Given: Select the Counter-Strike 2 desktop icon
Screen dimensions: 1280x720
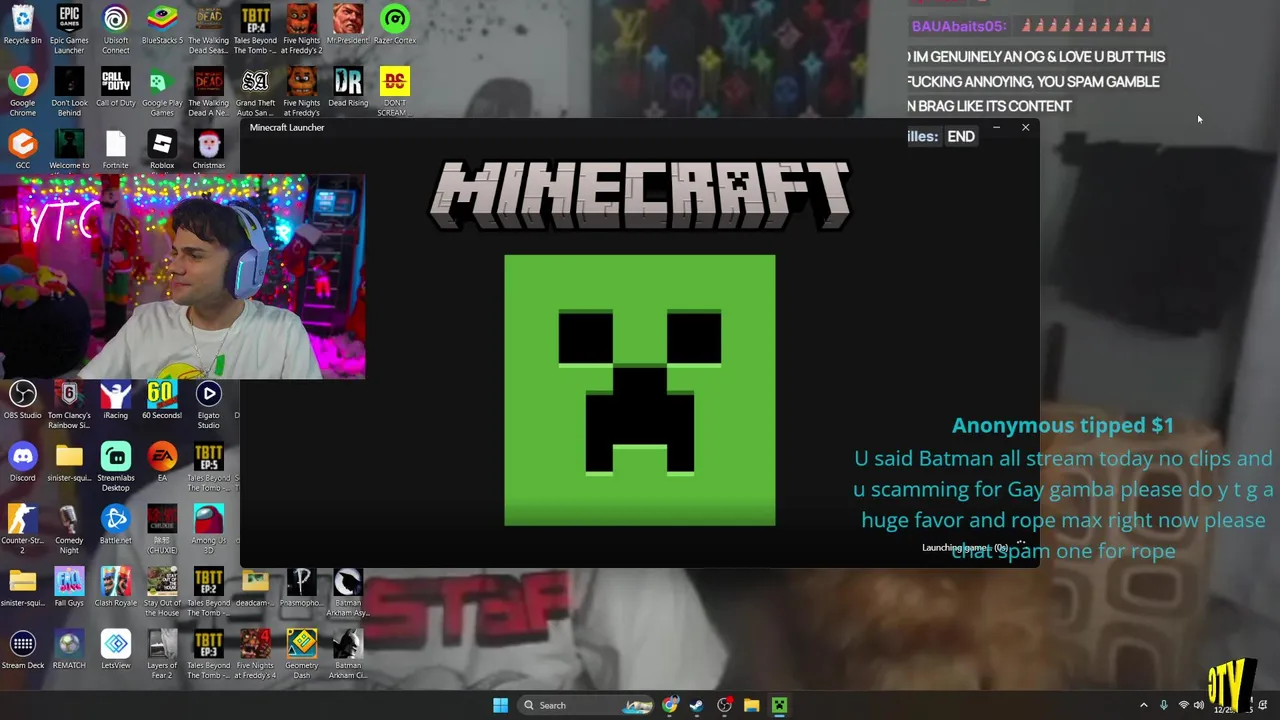Looking at the screenshot, I should [22, 530].
